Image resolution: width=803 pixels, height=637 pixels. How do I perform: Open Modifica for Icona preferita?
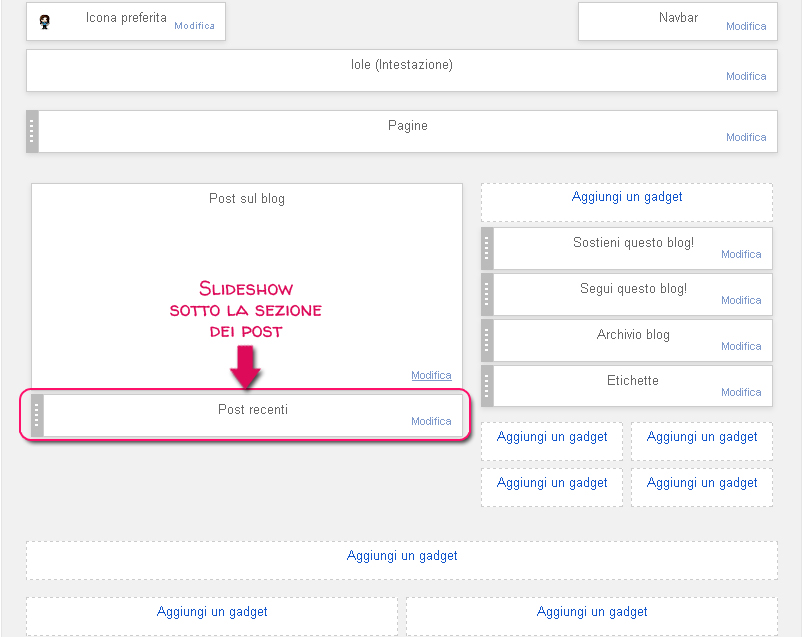[x=194, y=26]
